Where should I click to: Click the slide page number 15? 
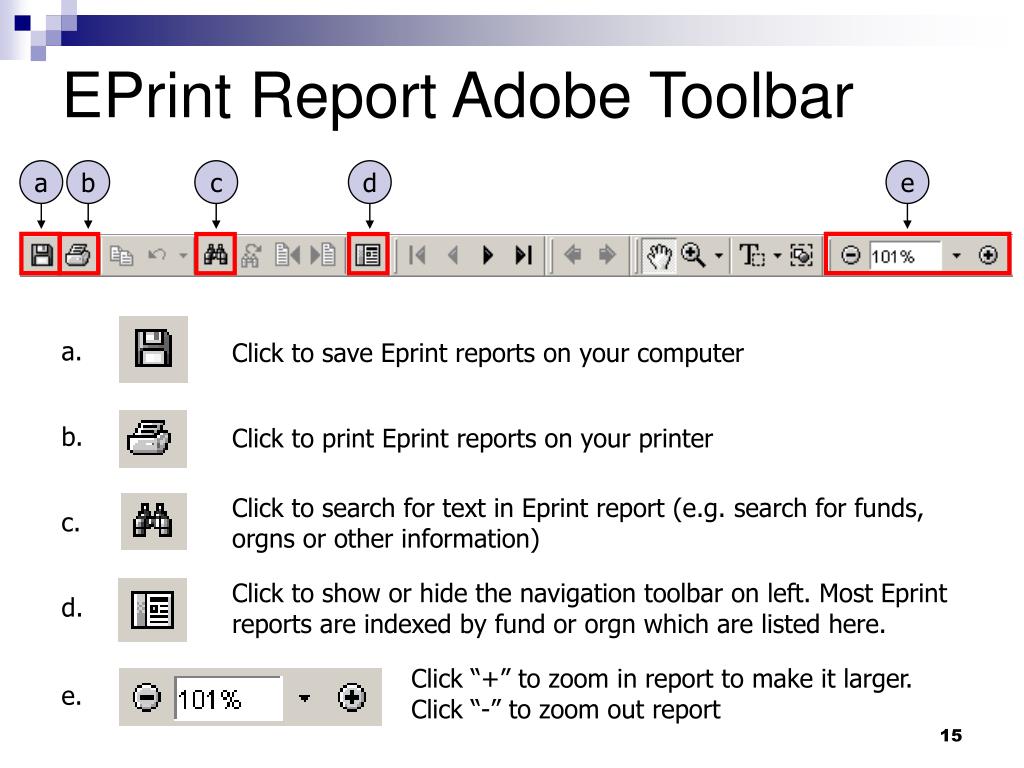tap(951, 735)
